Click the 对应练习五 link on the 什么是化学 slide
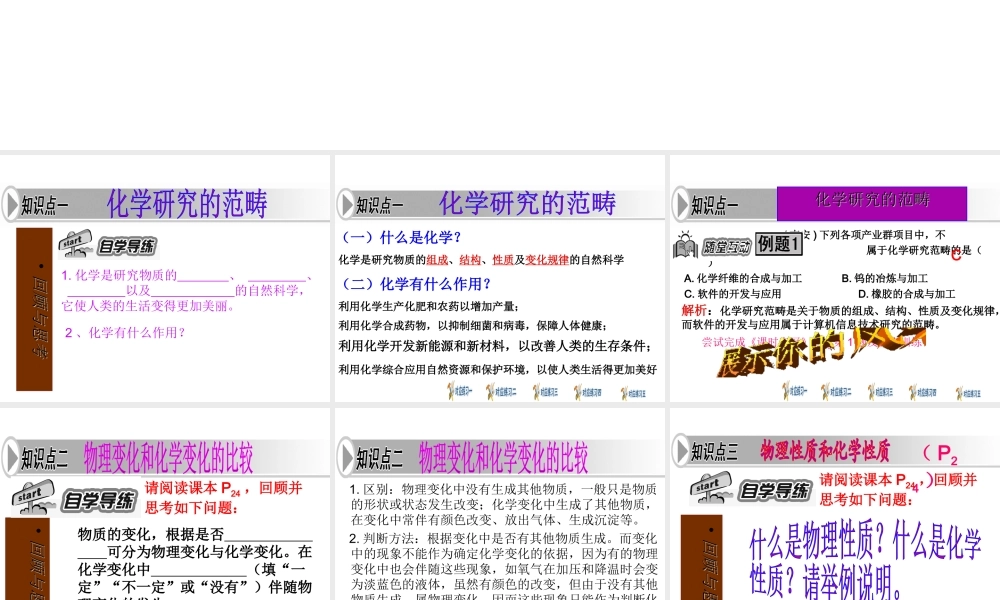 pyautogui.click(x=633, y=393)
